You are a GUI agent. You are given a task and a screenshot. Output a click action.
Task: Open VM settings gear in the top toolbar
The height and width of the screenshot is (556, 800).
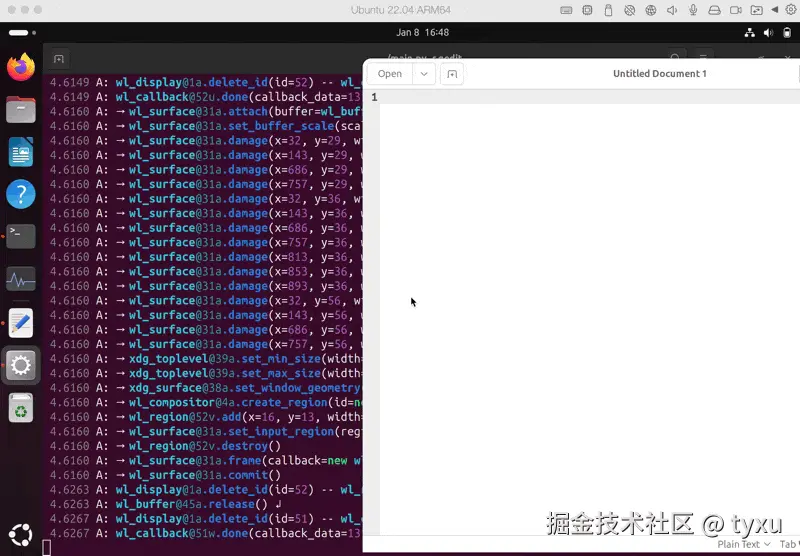tap(791, 10)
